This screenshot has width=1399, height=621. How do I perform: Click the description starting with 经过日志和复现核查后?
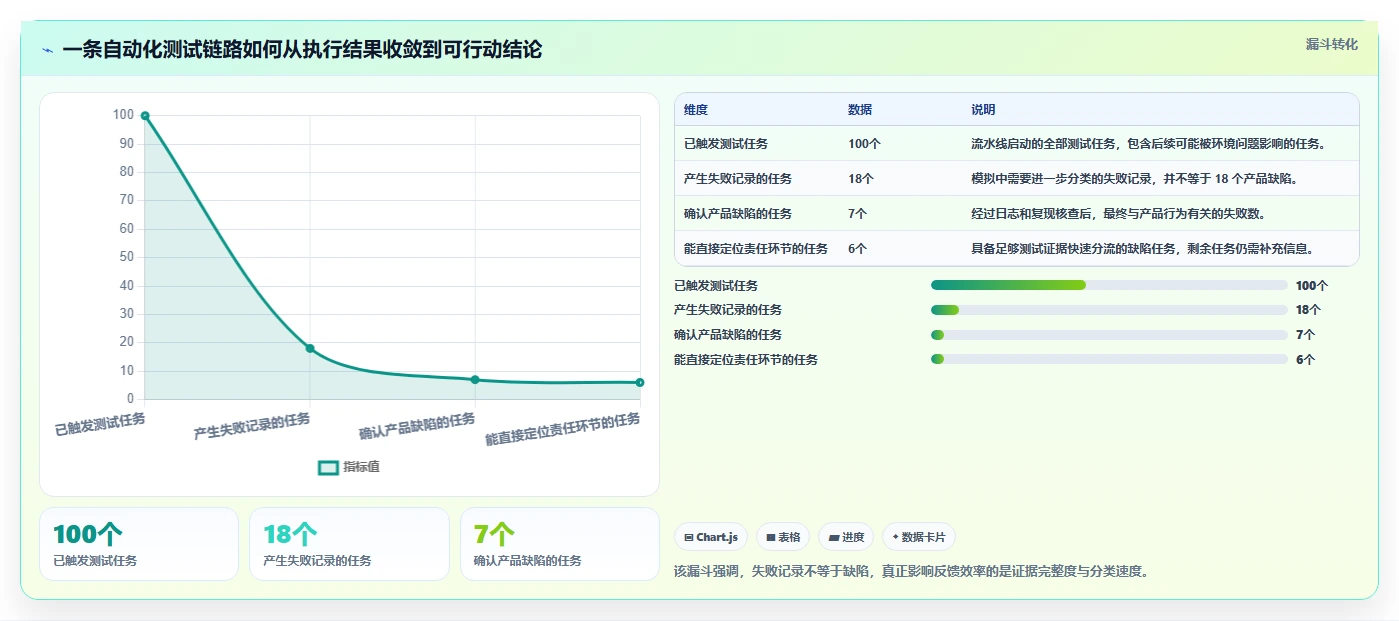click(1121, 214)
